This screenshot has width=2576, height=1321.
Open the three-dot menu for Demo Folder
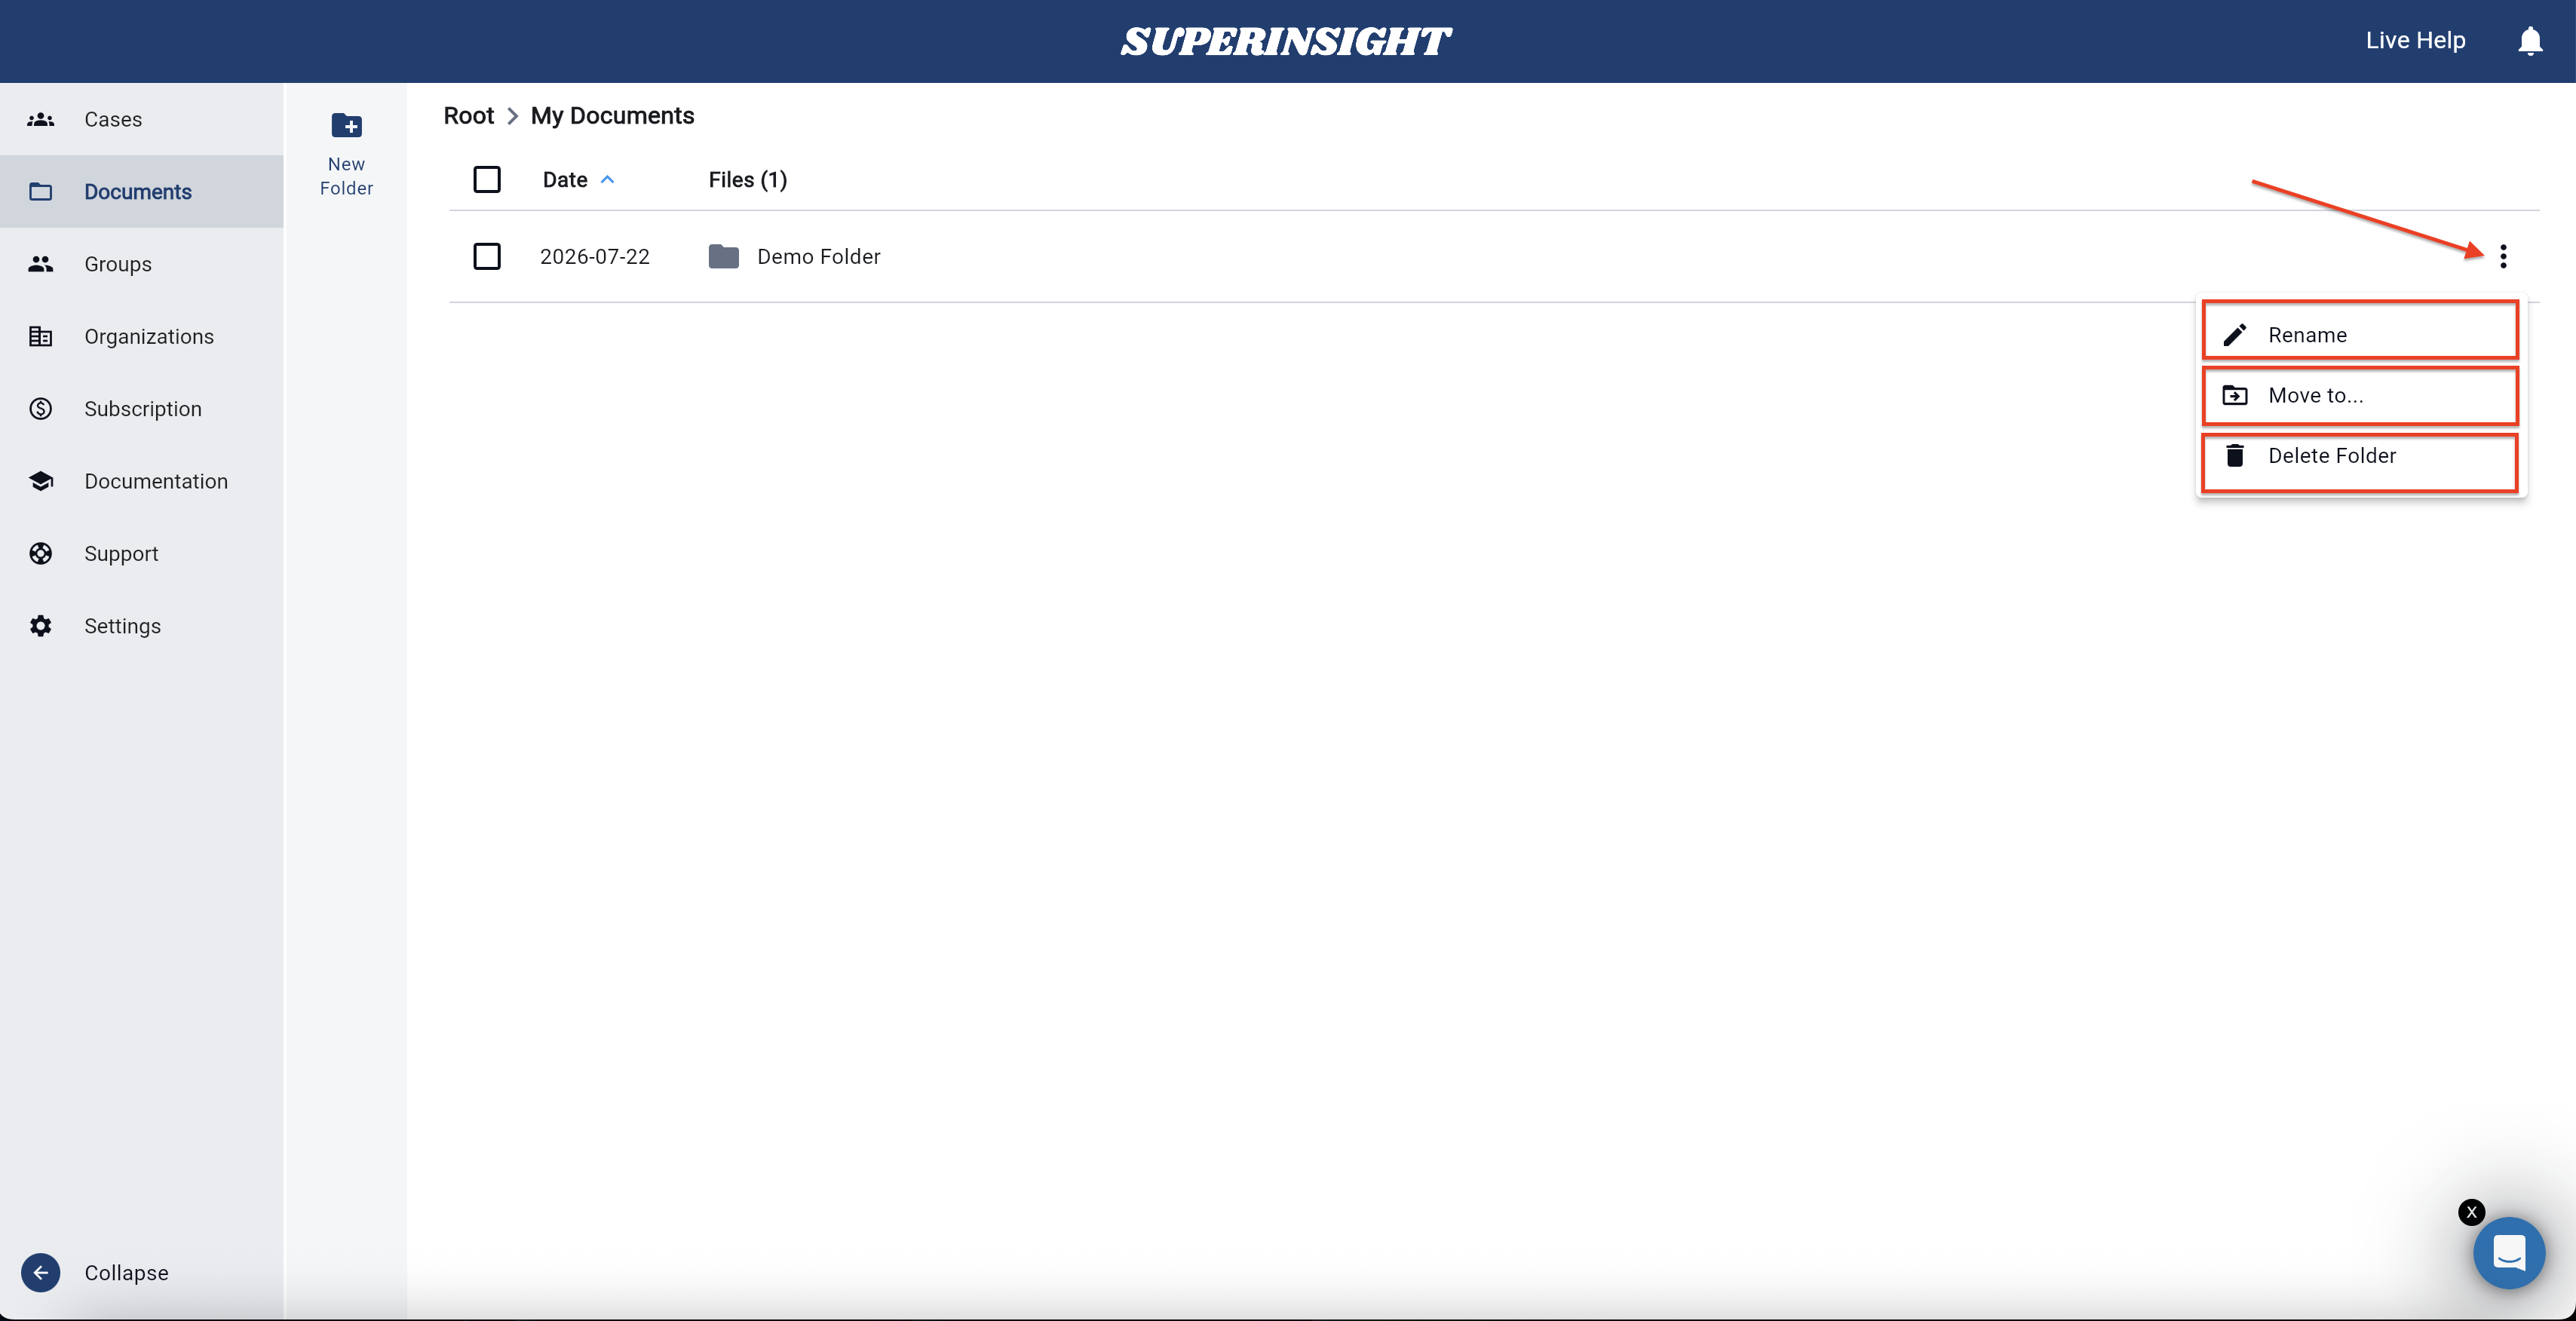[2503, 256]
